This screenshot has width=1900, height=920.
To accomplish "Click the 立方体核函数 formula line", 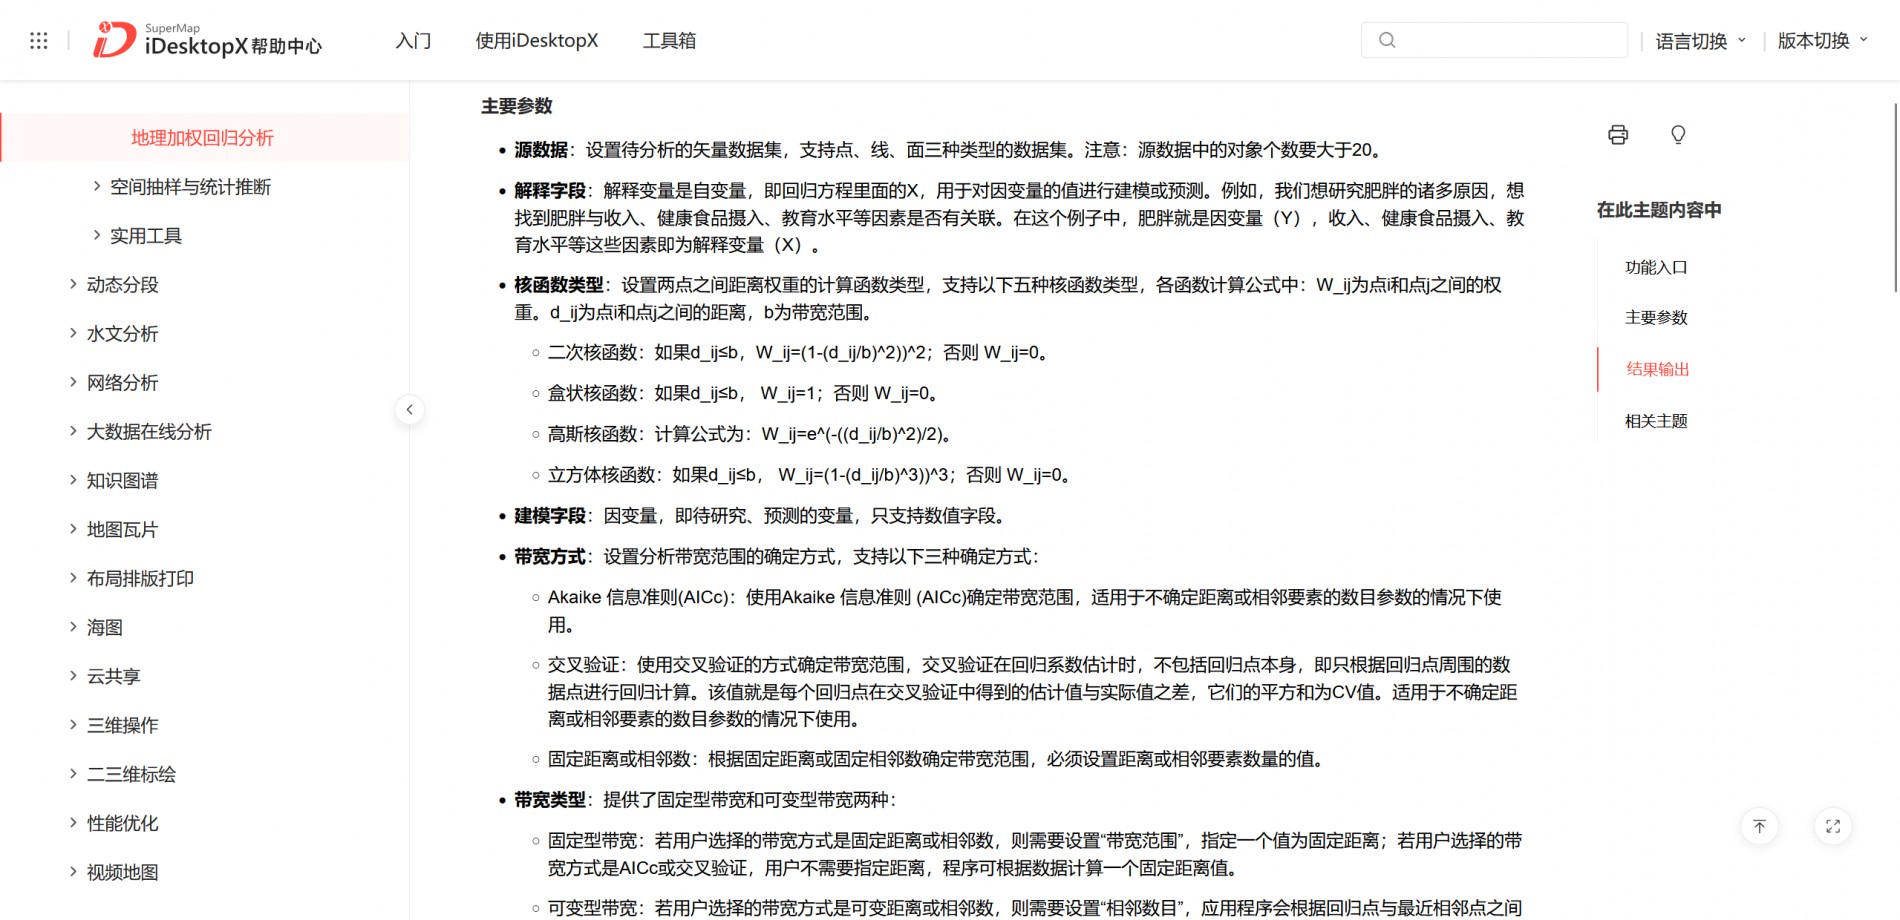I will tap(811, 475).
